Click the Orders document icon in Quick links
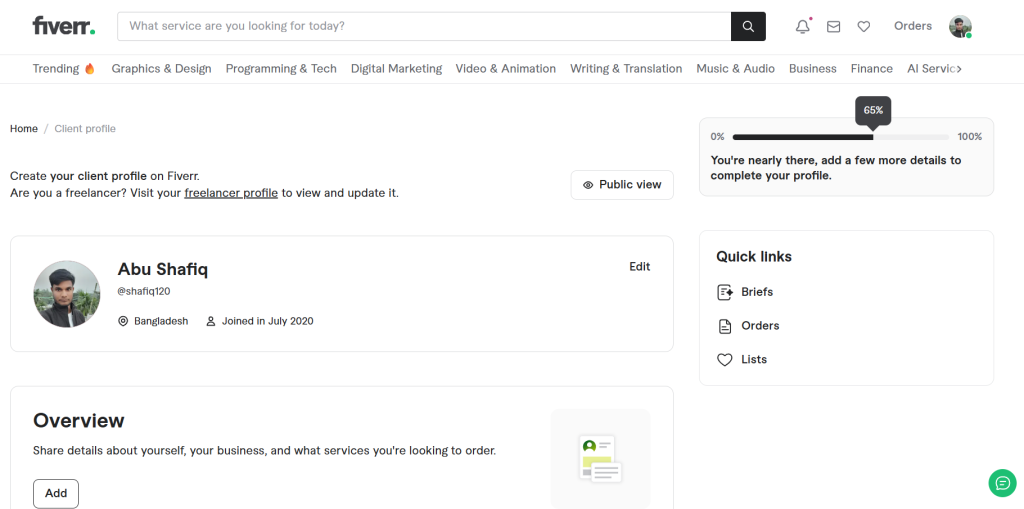 725,326
